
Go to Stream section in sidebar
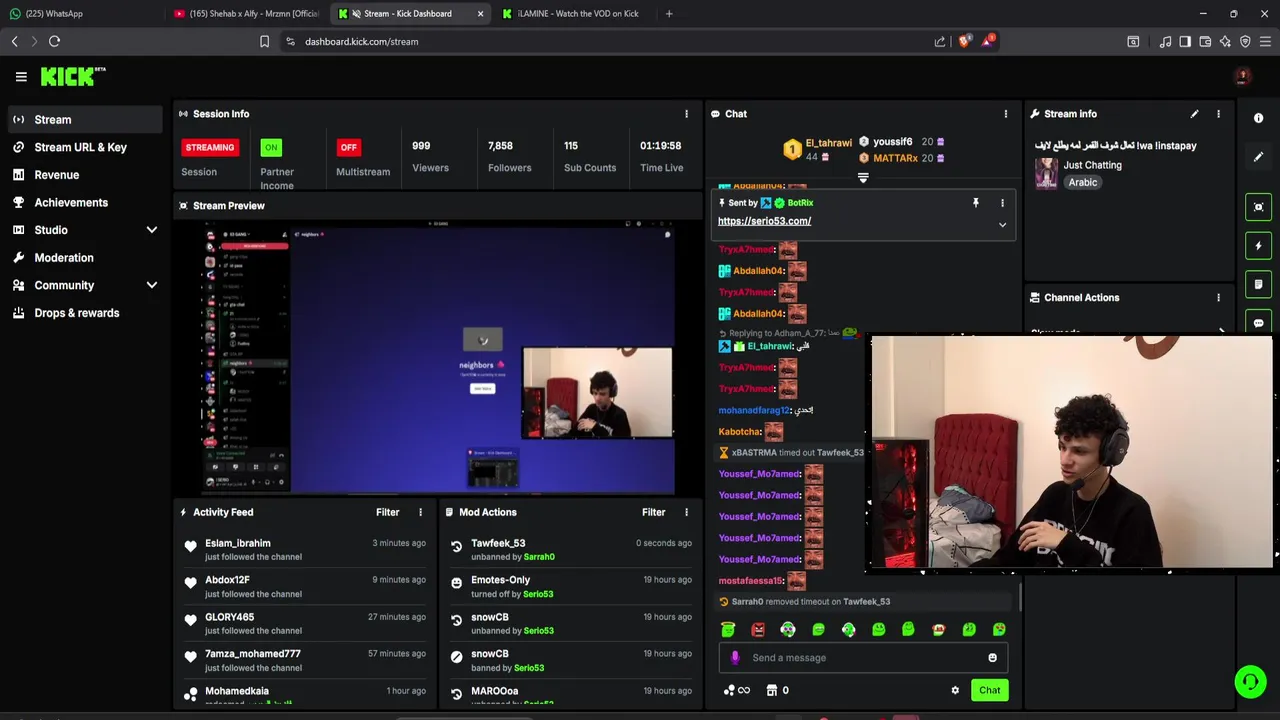(85, 120)
